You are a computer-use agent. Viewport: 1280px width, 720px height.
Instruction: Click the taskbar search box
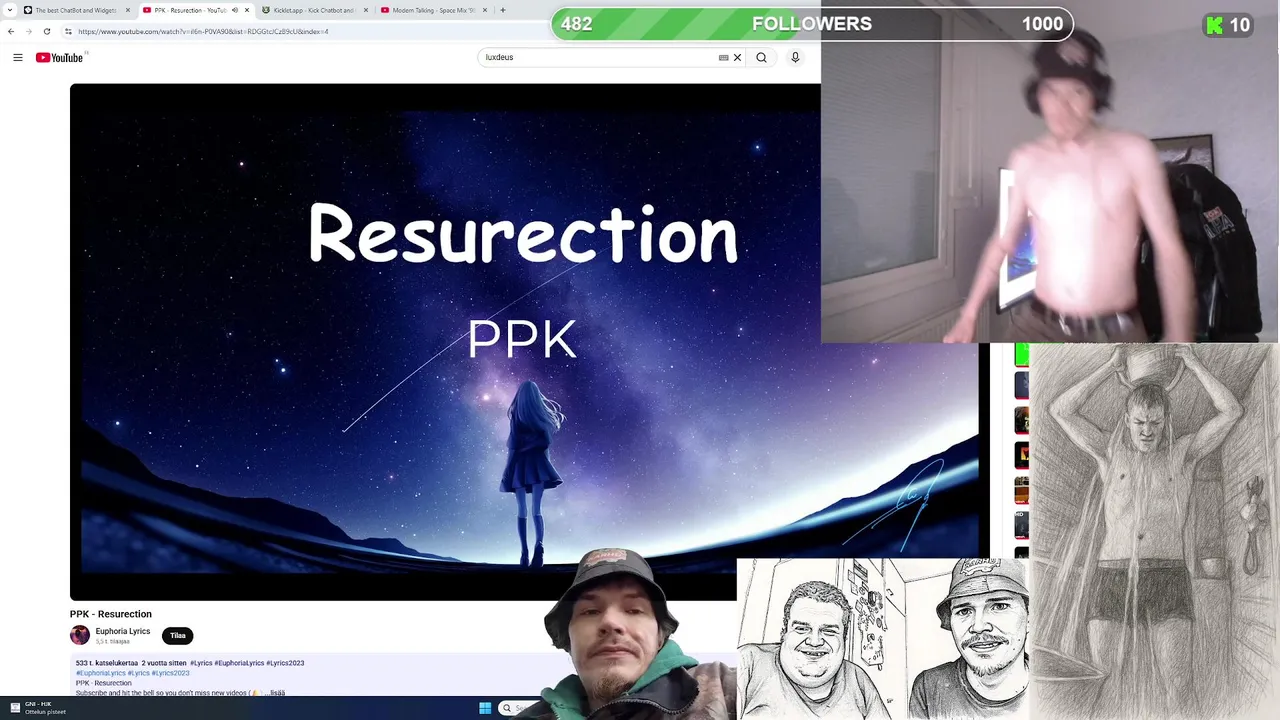(x=520, y=708)
